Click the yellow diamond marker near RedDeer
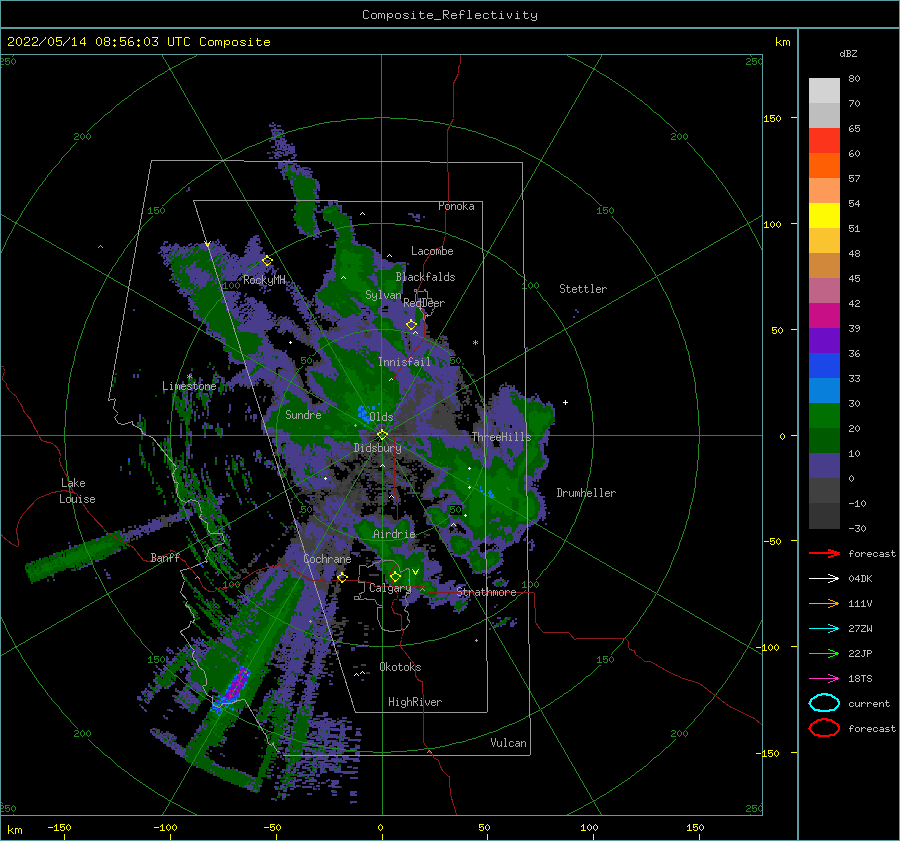 point(411,325)
